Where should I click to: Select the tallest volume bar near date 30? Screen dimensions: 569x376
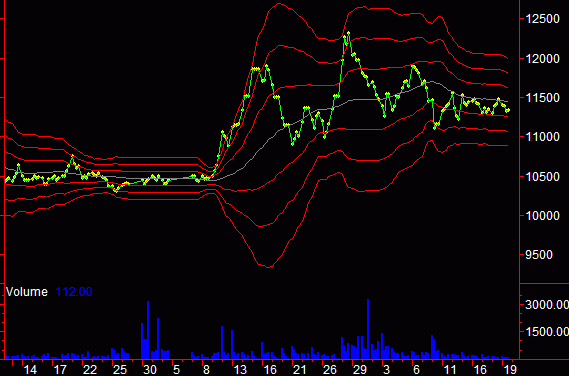coord(148,330)
